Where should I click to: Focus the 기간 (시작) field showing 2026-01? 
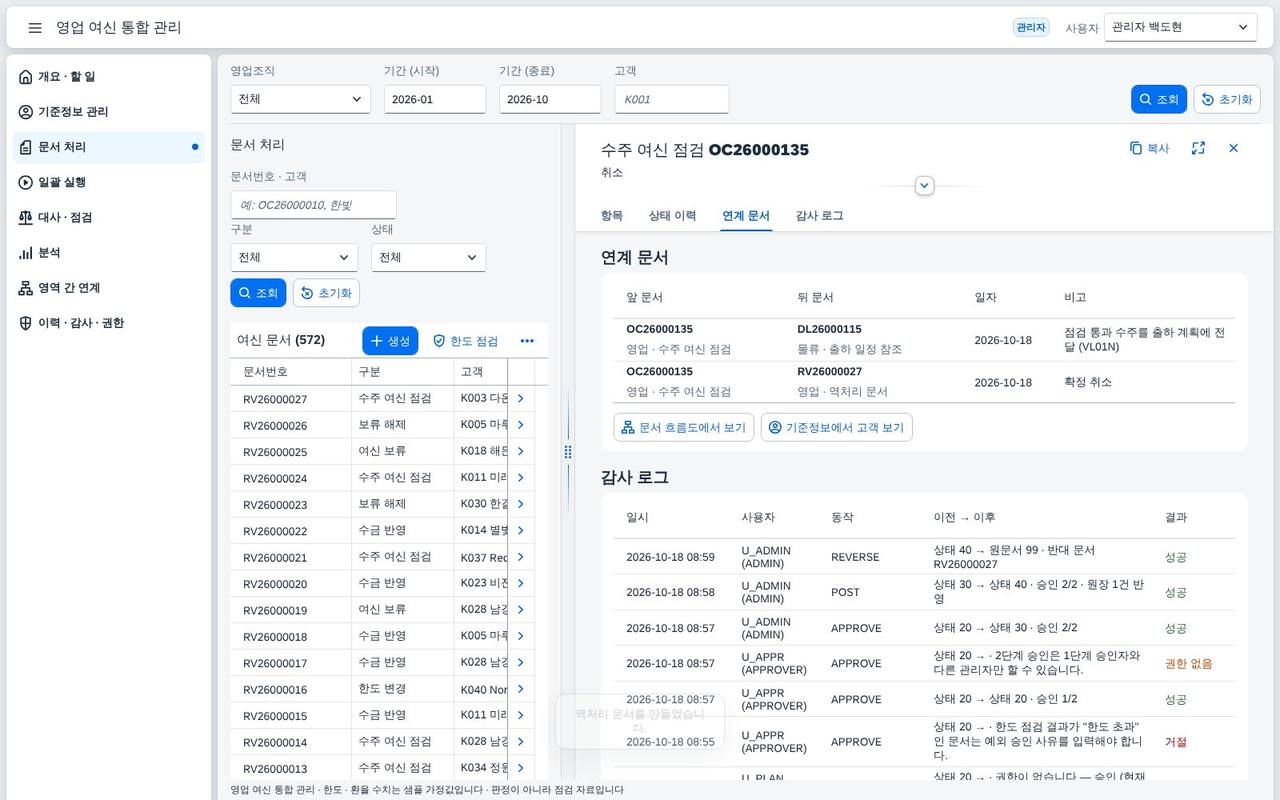435,99
